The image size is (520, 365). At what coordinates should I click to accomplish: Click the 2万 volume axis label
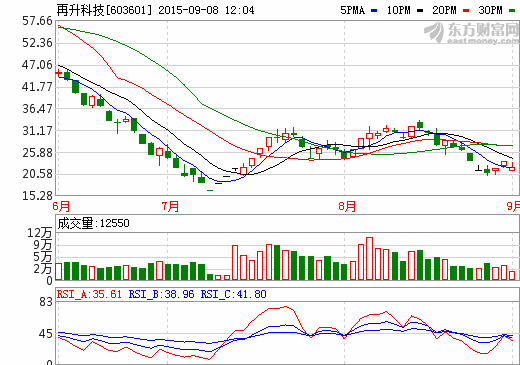[43, 269]
